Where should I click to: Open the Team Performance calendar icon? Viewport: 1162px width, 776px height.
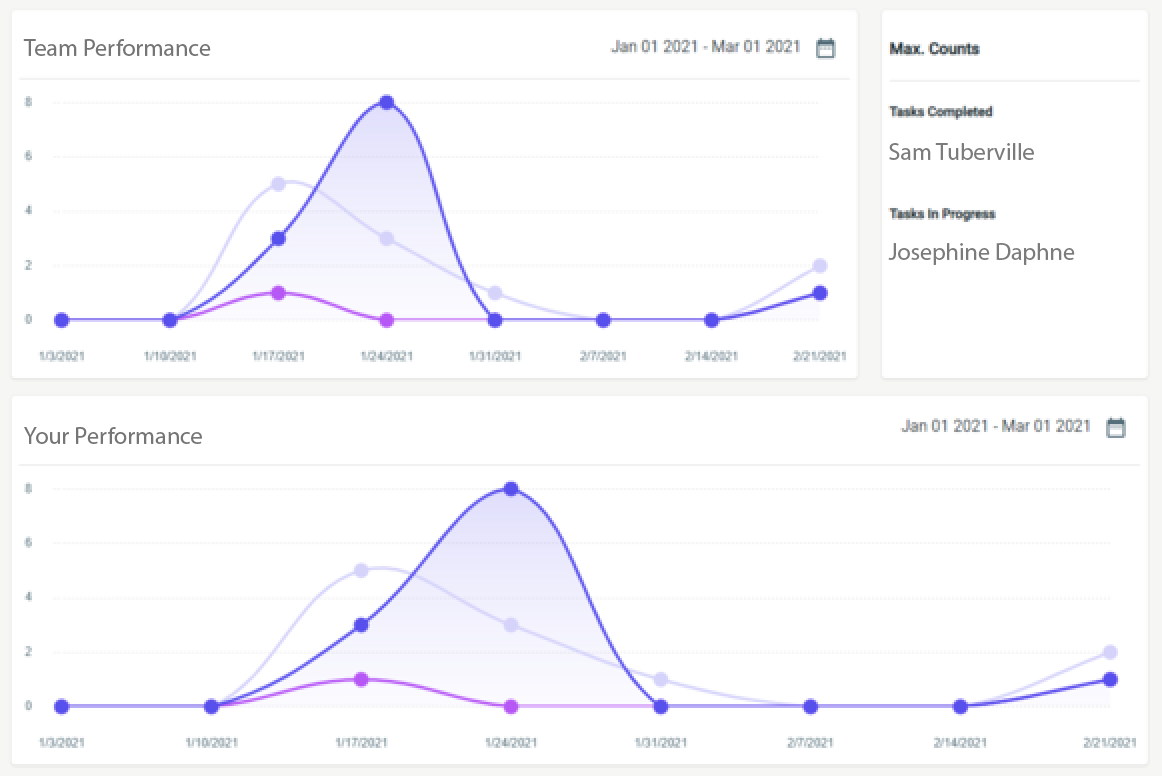coord(826,47)
